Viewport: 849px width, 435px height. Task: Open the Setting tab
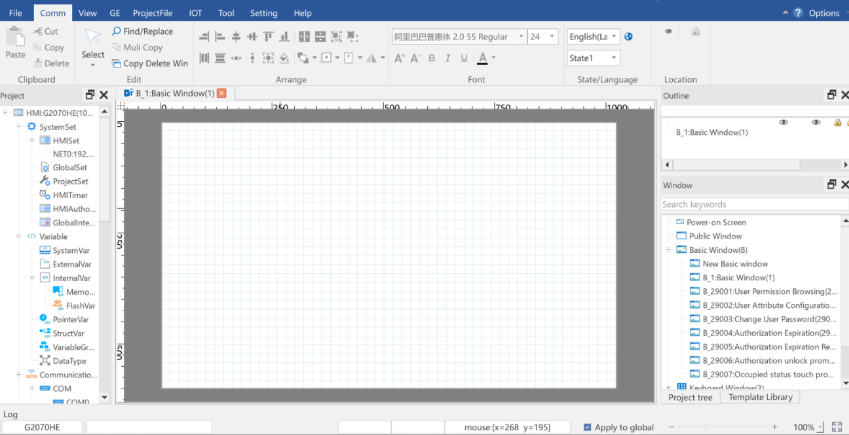pyautogui.click(x=264, y=13)
